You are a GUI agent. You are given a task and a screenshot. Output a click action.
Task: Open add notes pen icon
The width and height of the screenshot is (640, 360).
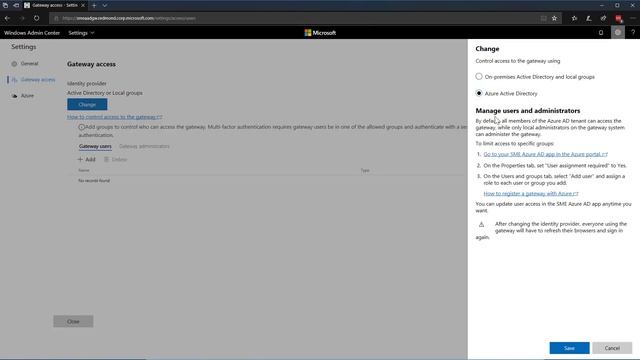(589, 18)
